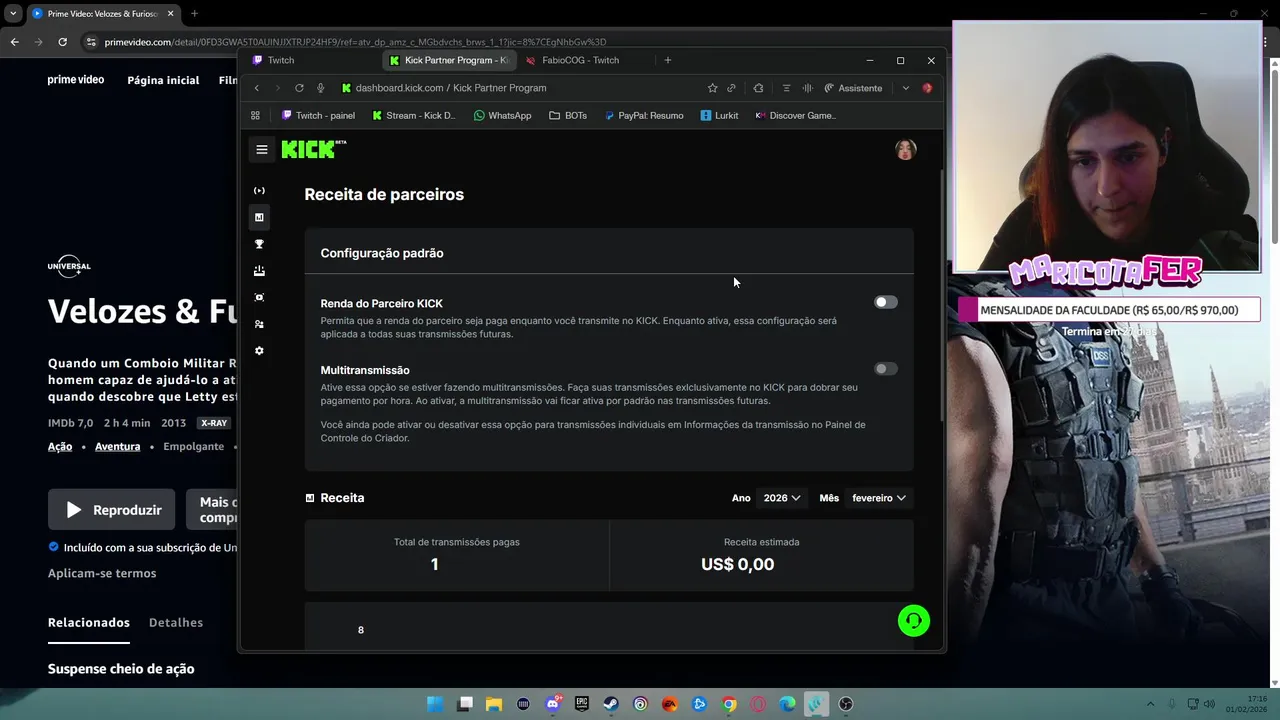Copy the page link icon in address bar
Viewport: 1280px width, 720px height.
click(731, 88)
